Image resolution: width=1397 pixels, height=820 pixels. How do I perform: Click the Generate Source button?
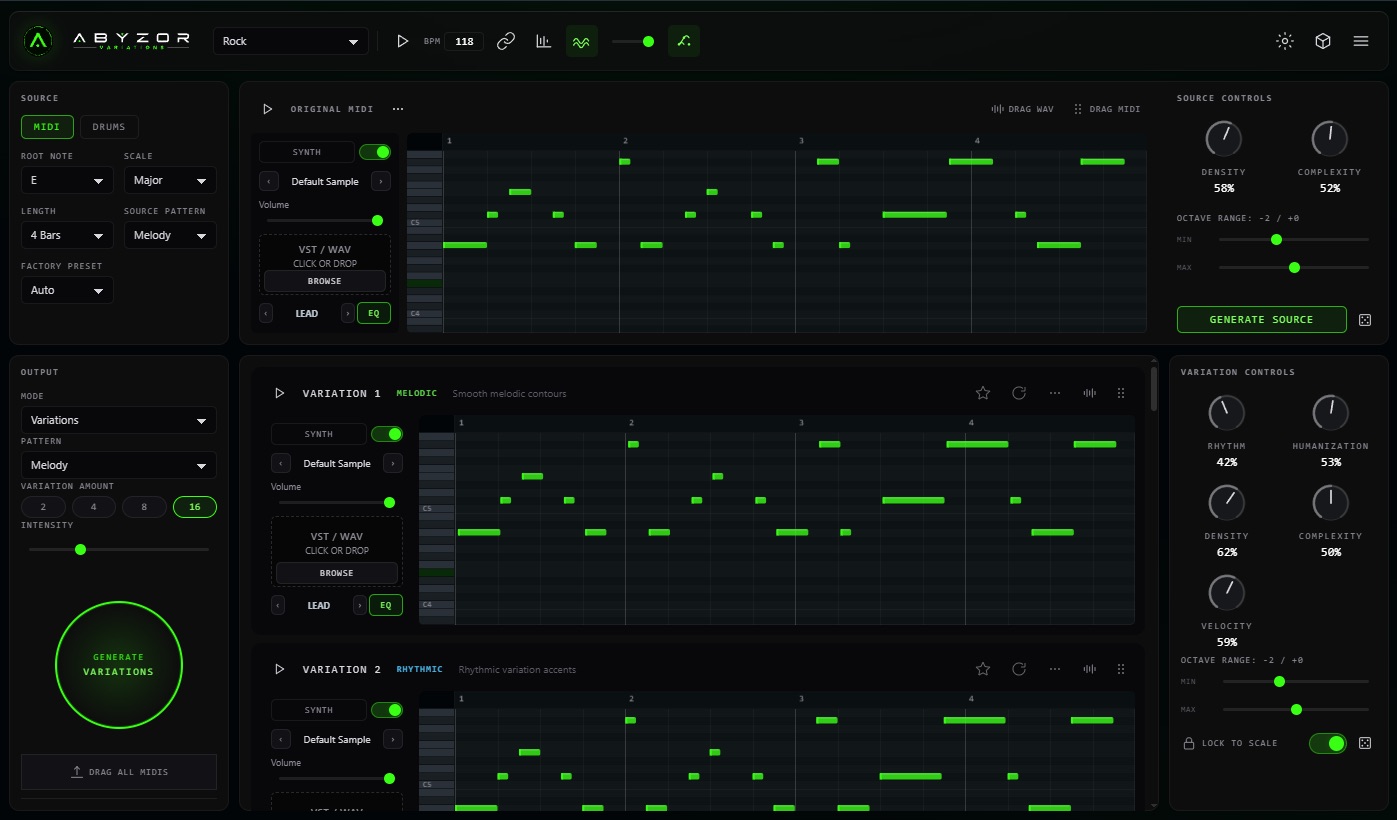1261,319
